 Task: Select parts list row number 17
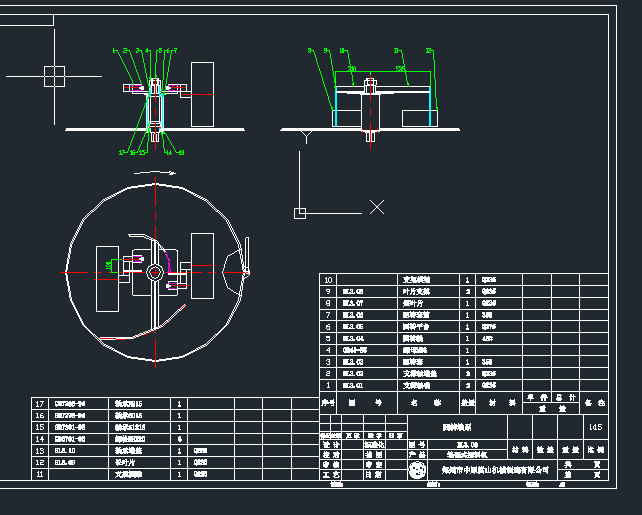point(175,404)
